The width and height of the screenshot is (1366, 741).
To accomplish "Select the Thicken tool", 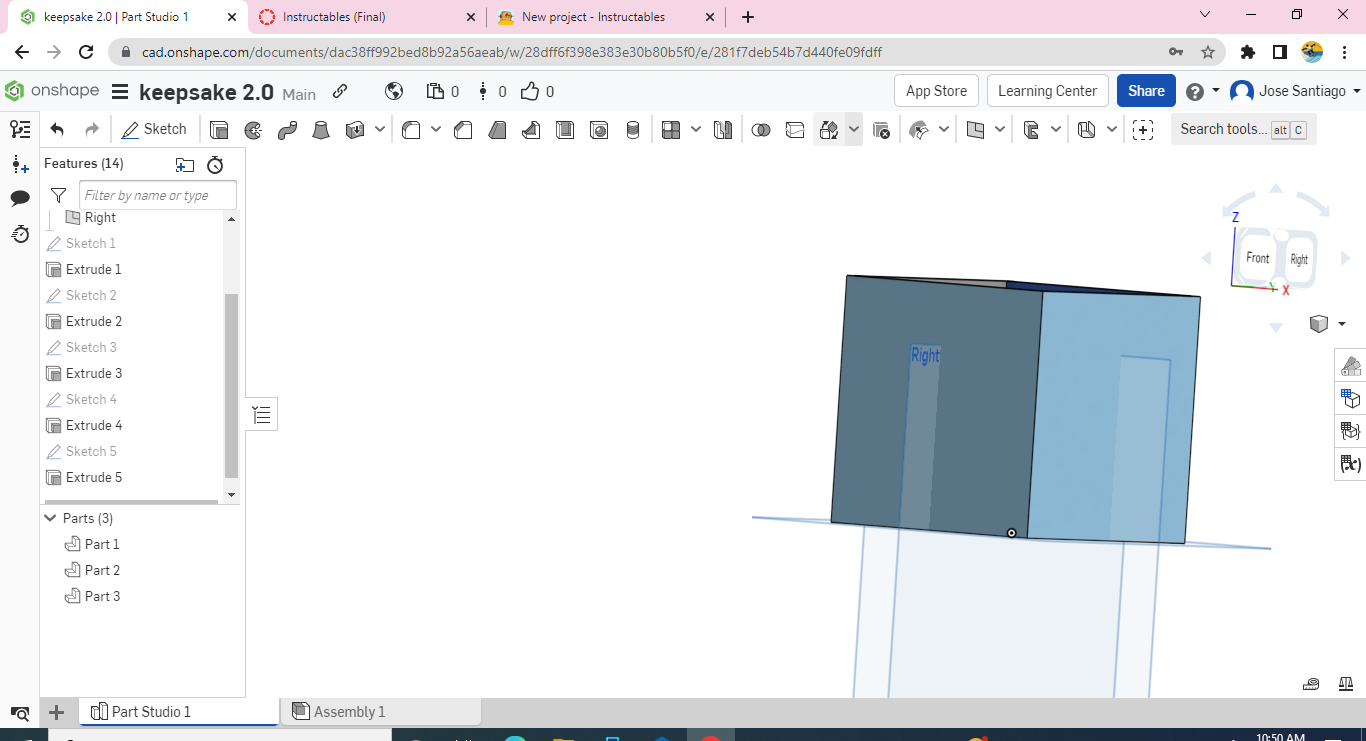I will (354, 130).
